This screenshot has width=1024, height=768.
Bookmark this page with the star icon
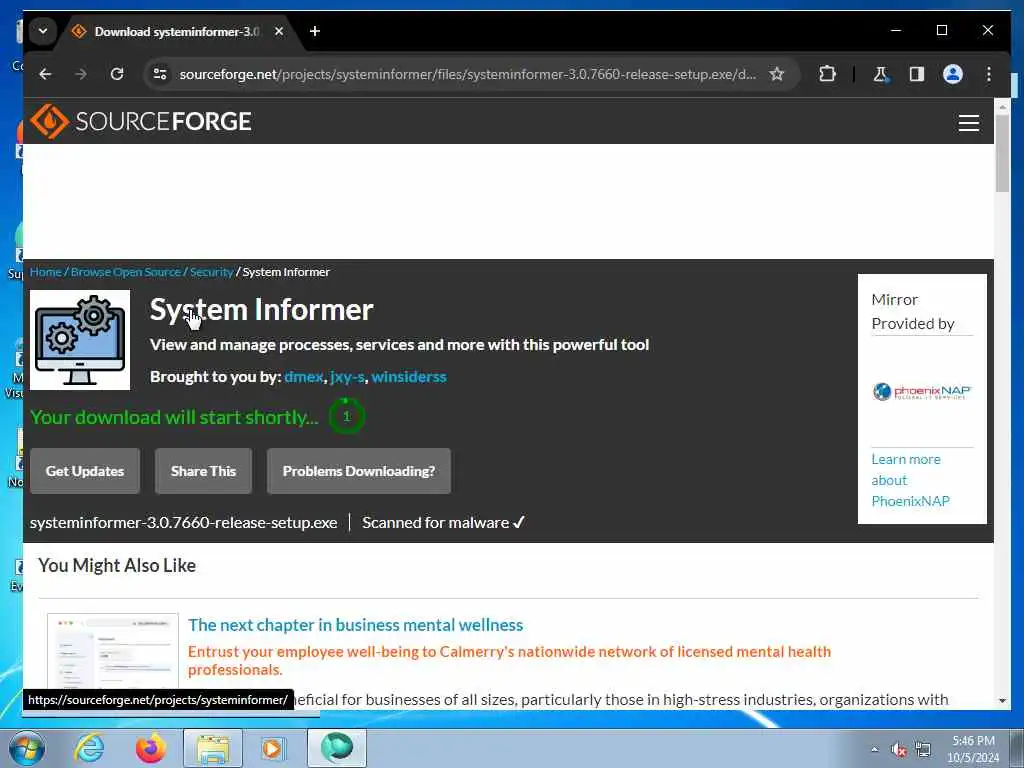click(x=776, y=74)
